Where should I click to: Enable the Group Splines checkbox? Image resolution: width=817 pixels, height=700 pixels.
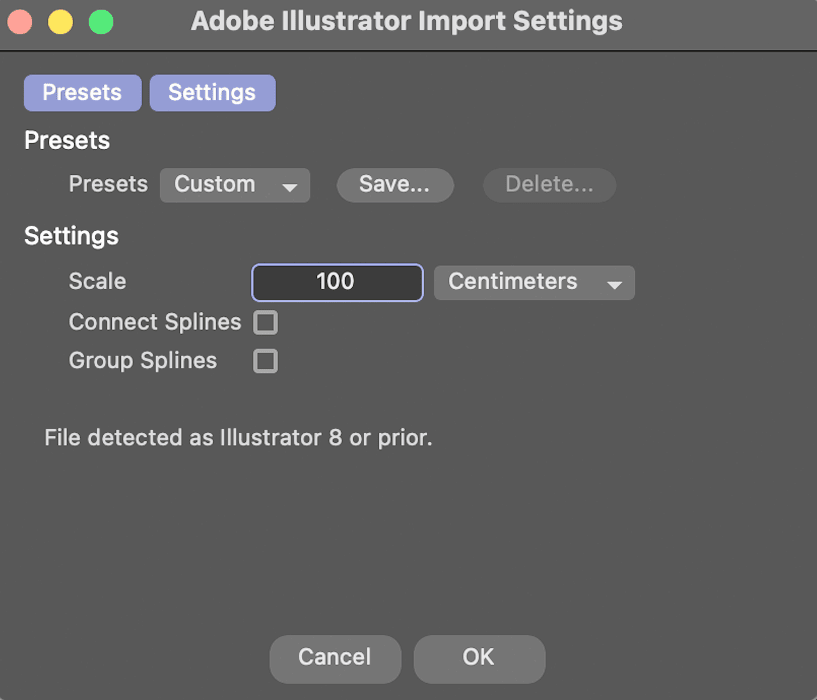pos(265,361)
